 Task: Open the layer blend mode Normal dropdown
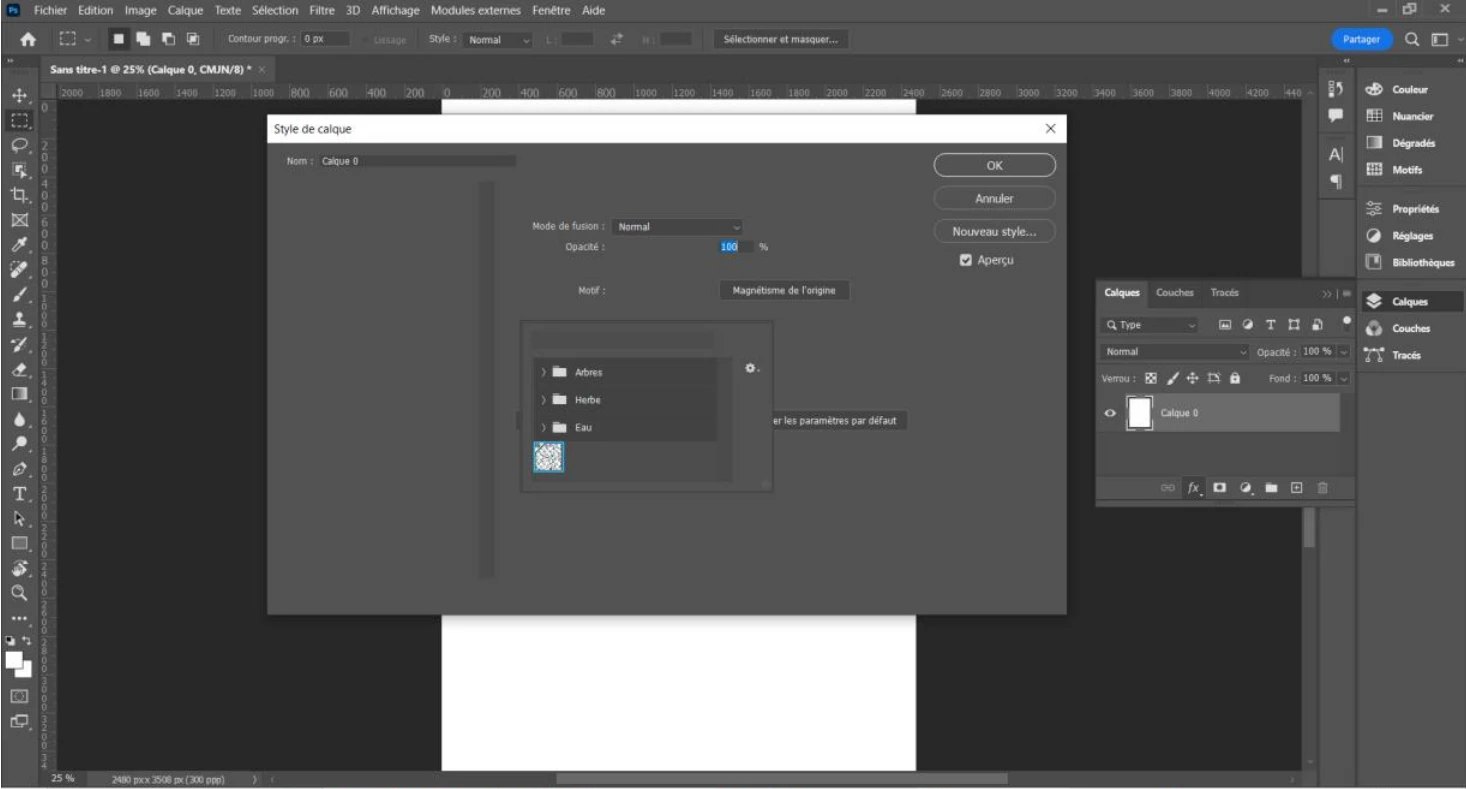[x=1176, y=352]
